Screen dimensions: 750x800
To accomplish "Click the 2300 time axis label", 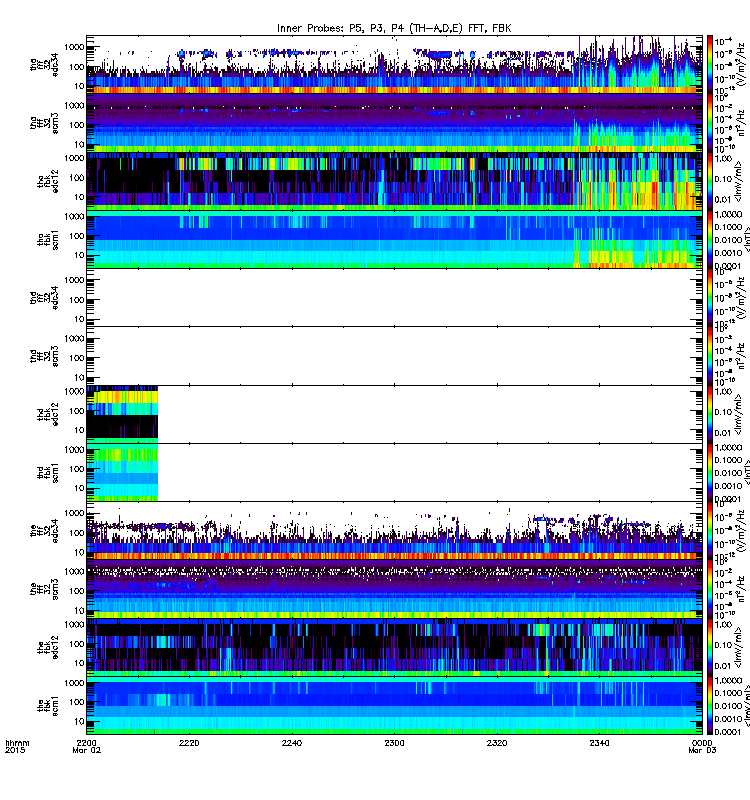I will pos(394,743).
